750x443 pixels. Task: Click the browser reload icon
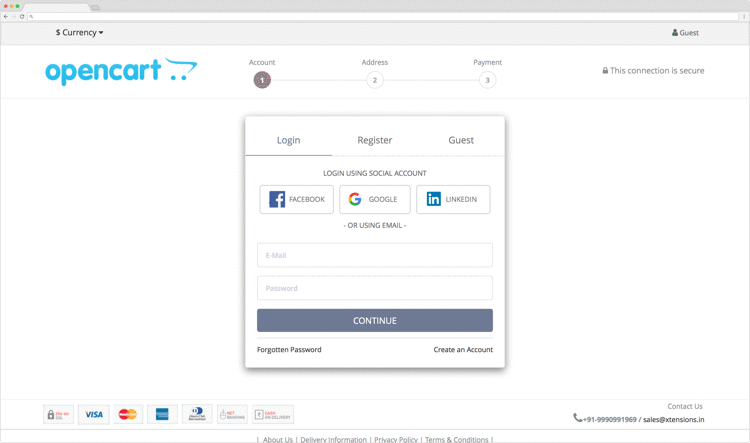22,16
